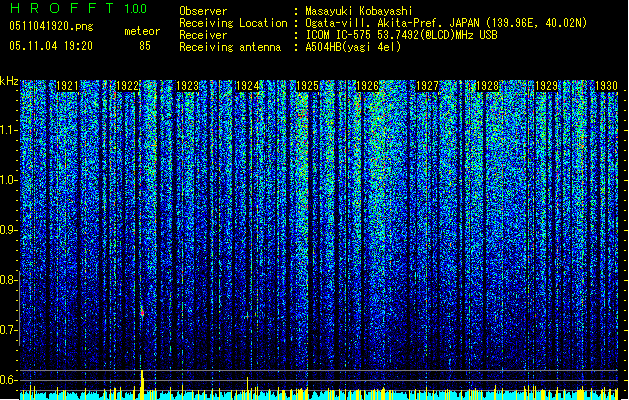
Task: Click the 1.0 frequency axis label
Action: [x=9, y=180]
